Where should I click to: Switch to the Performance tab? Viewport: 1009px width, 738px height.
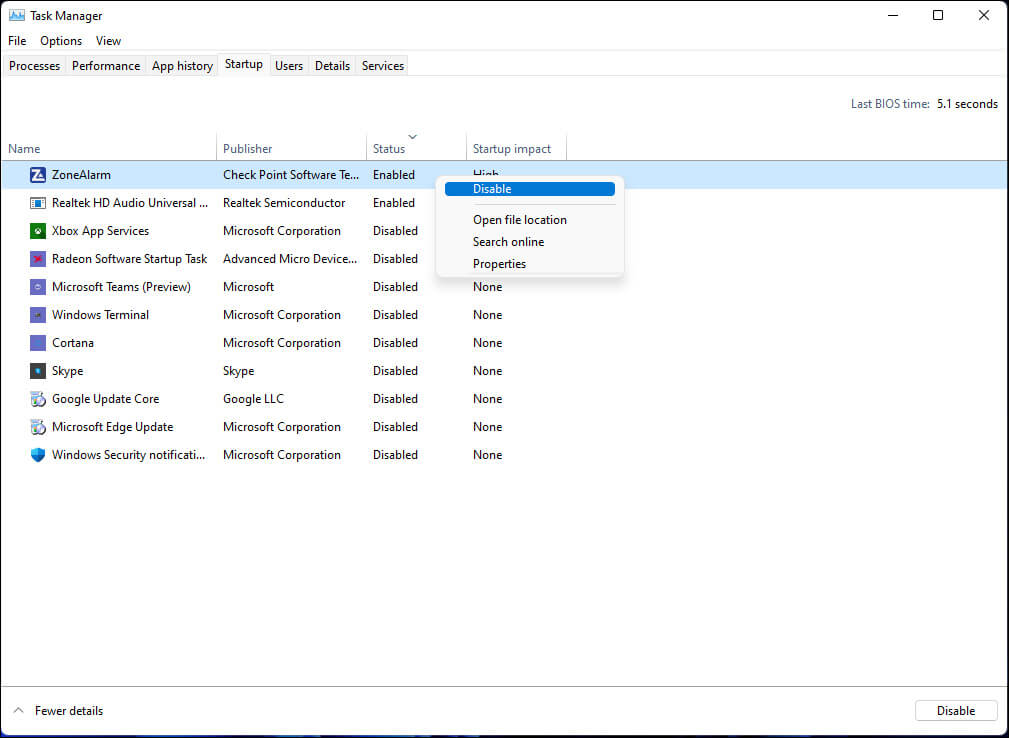pos(106,66)
